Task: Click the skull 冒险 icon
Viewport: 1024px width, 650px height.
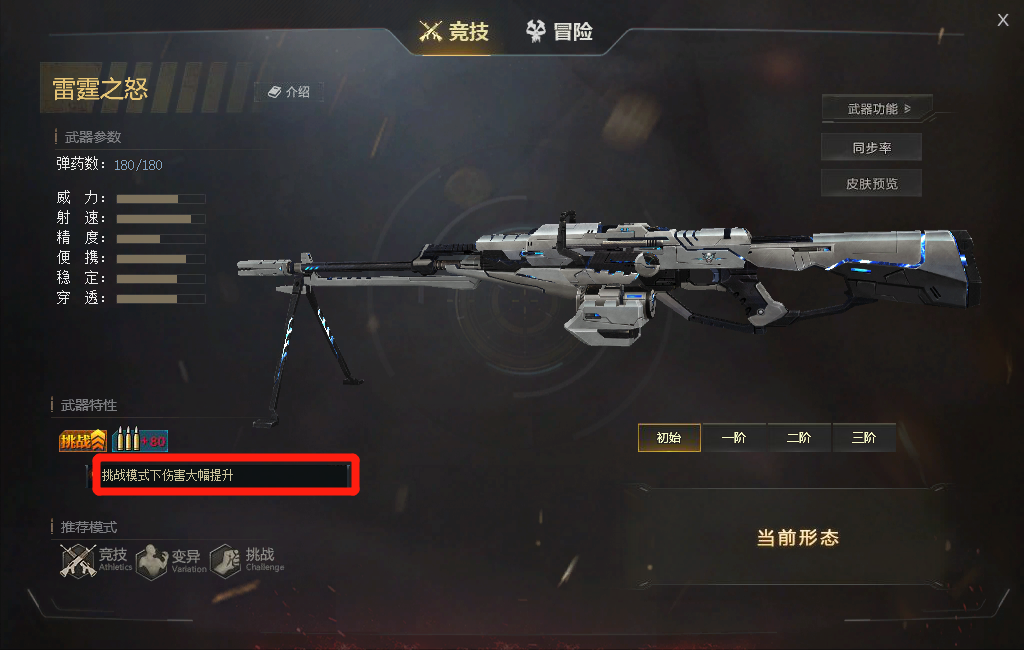Action: (x=536, y=31)
